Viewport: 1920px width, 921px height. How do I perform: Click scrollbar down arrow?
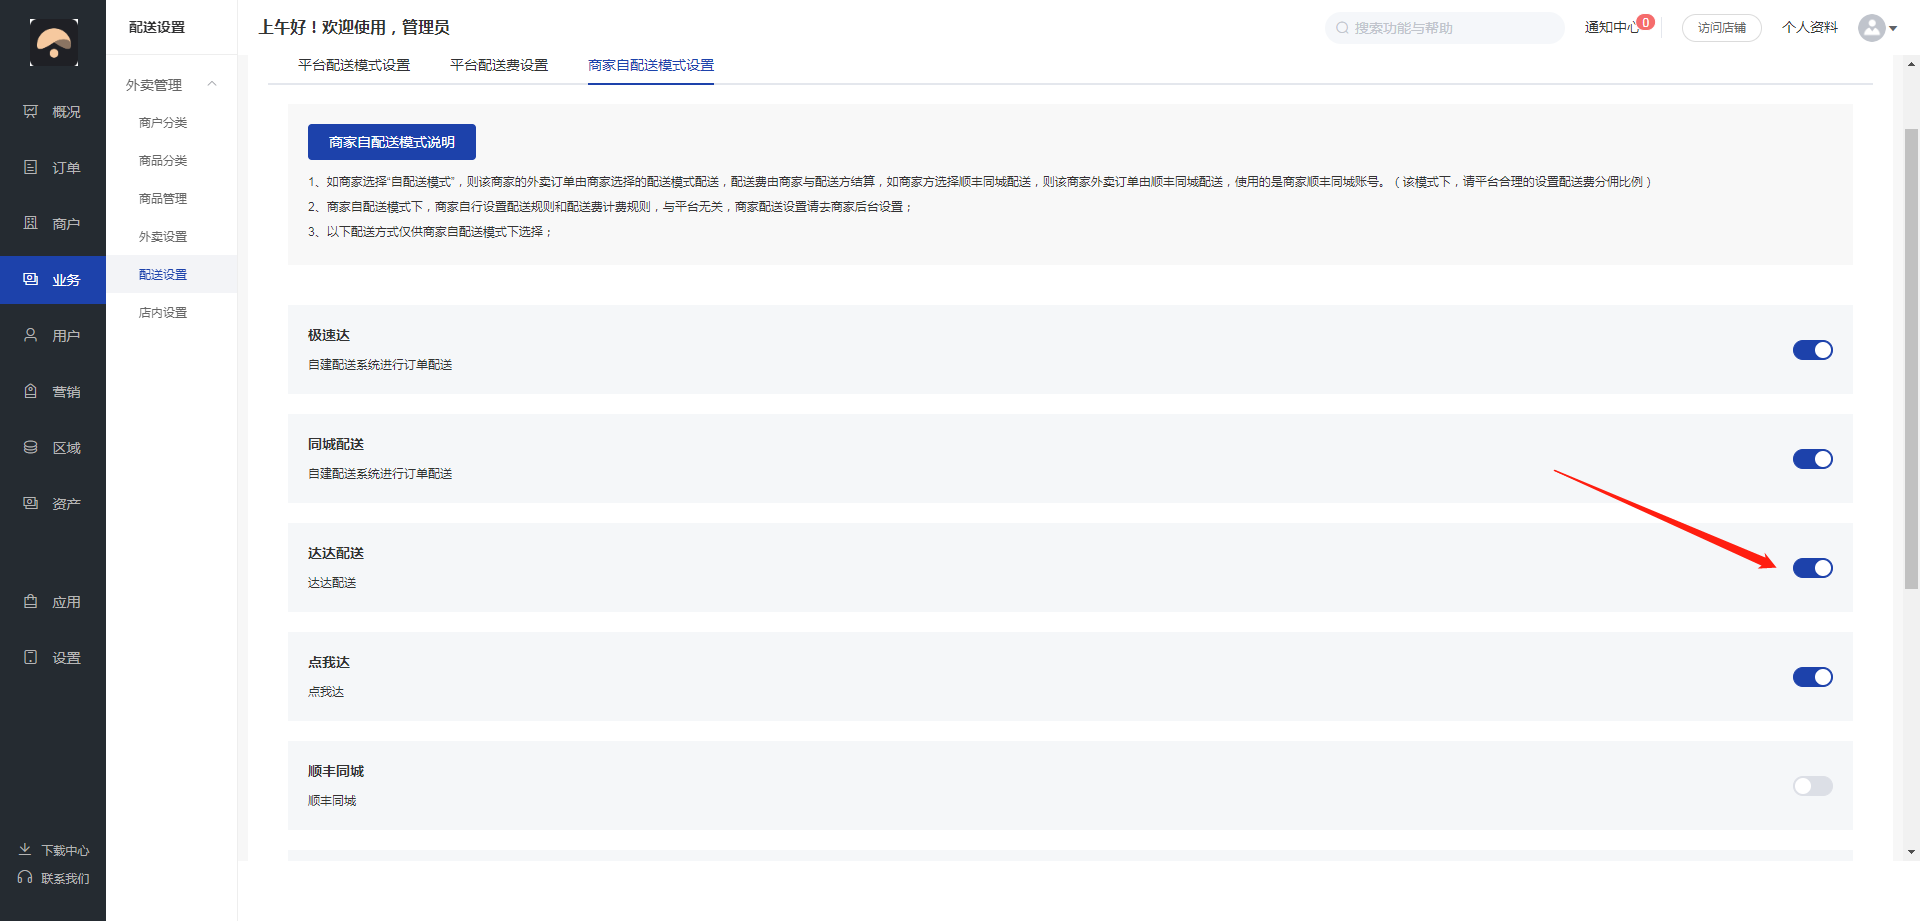(1912, 852)
